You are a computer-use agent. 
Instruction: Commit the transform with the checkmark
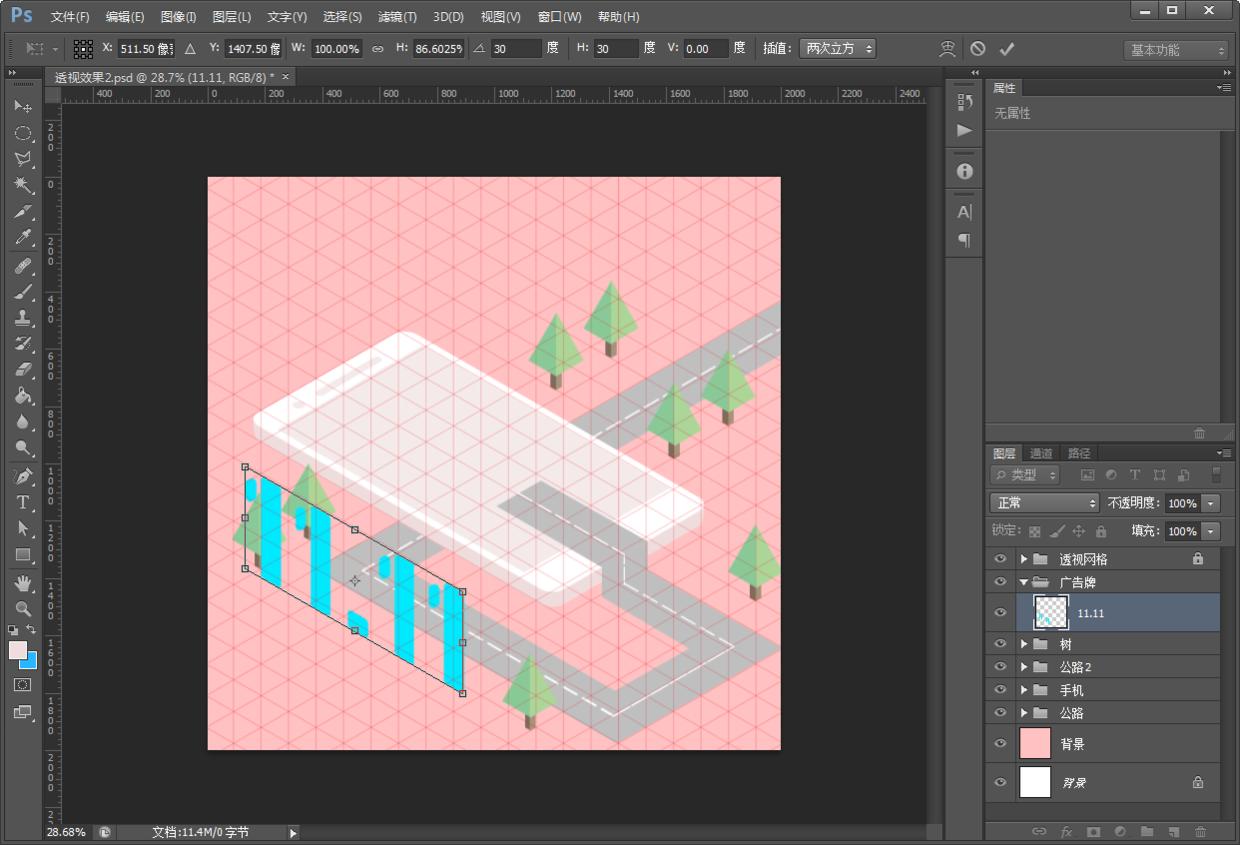[1007, 49]
